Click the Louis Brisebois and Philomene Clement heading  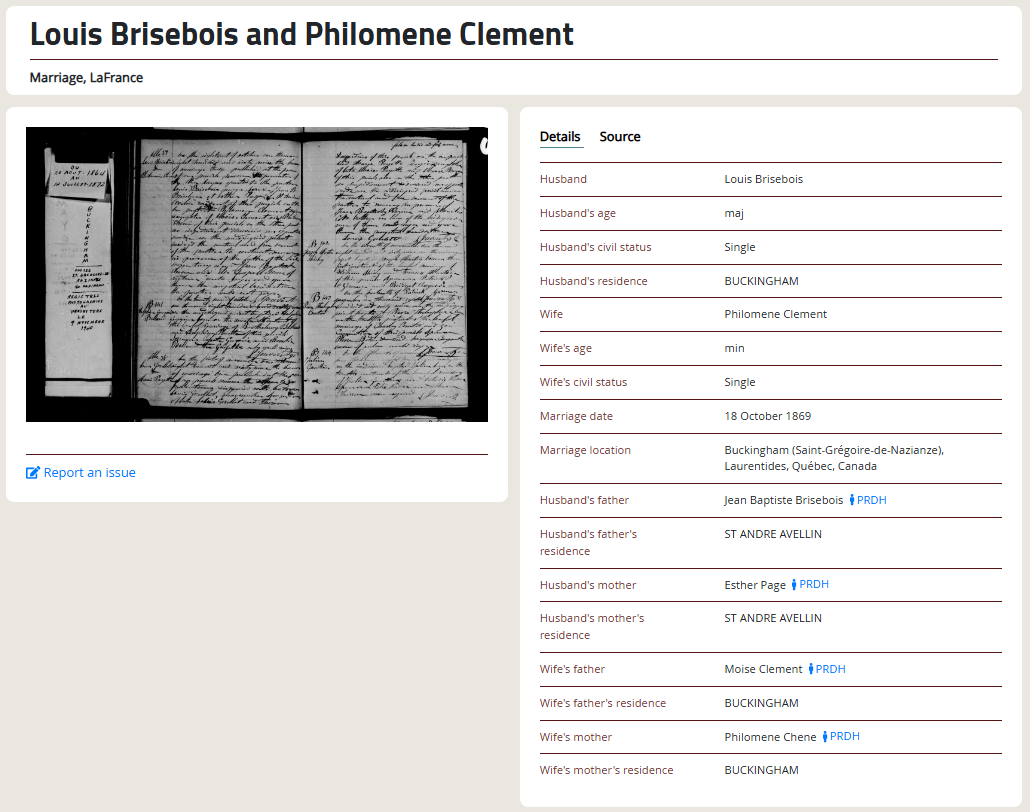[x=302, y=34]
